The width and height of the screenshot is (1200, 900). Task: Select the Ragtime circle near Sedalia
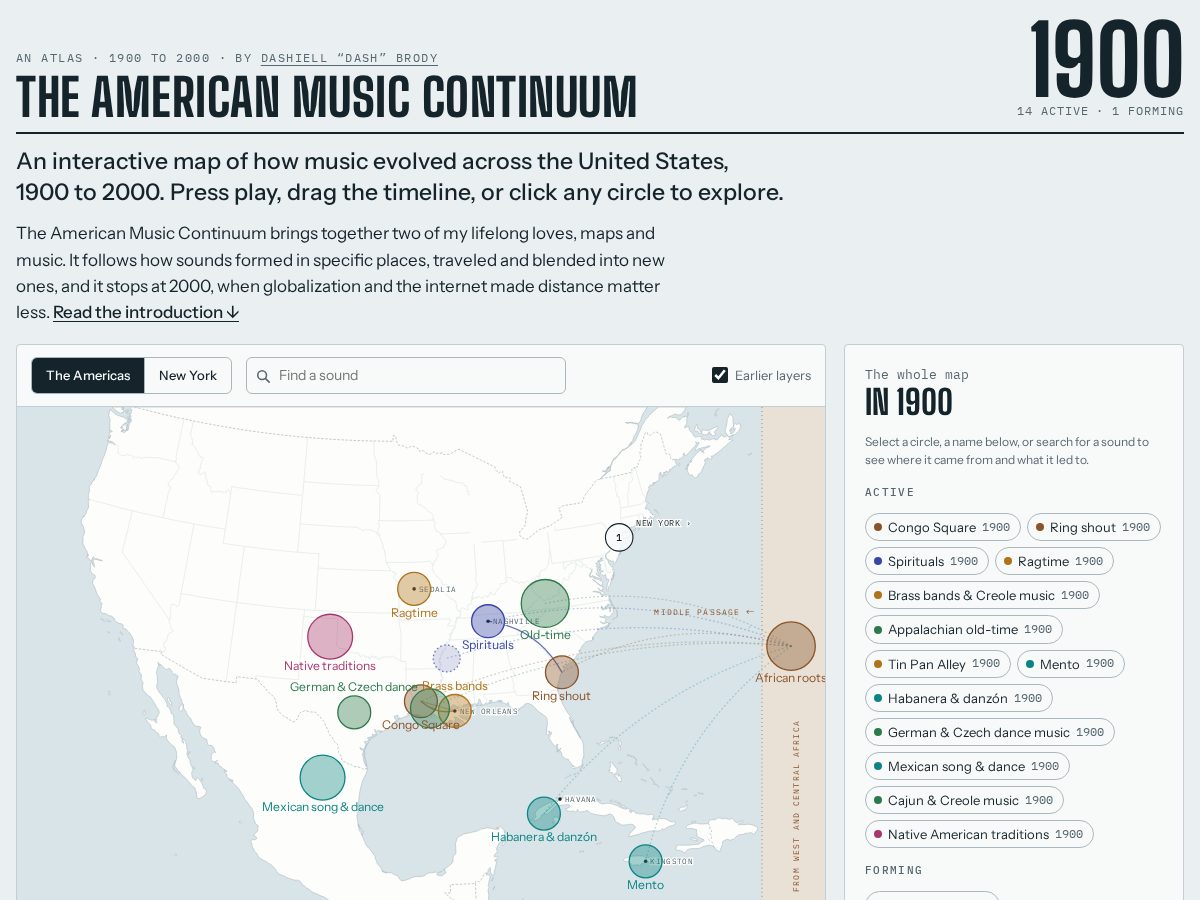tap(414, 589)
